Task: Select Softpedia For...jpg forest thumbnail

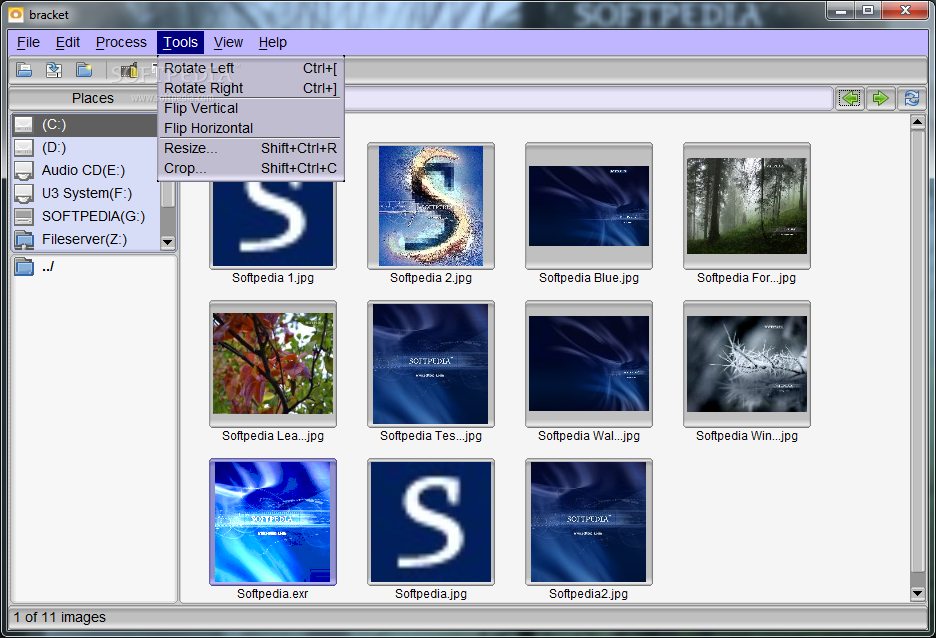Action: tap(747, 206)
